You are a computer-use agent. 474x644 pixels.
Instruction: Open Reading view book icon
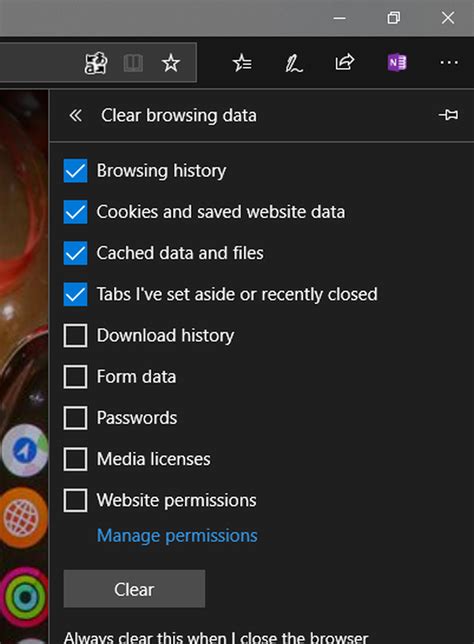[x=133, y=63]
